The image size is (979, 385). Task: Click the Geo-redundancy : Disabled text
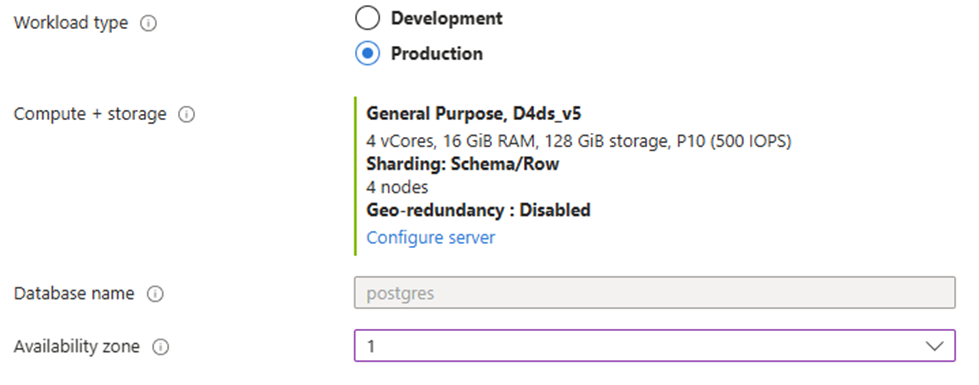coord(478,210)
